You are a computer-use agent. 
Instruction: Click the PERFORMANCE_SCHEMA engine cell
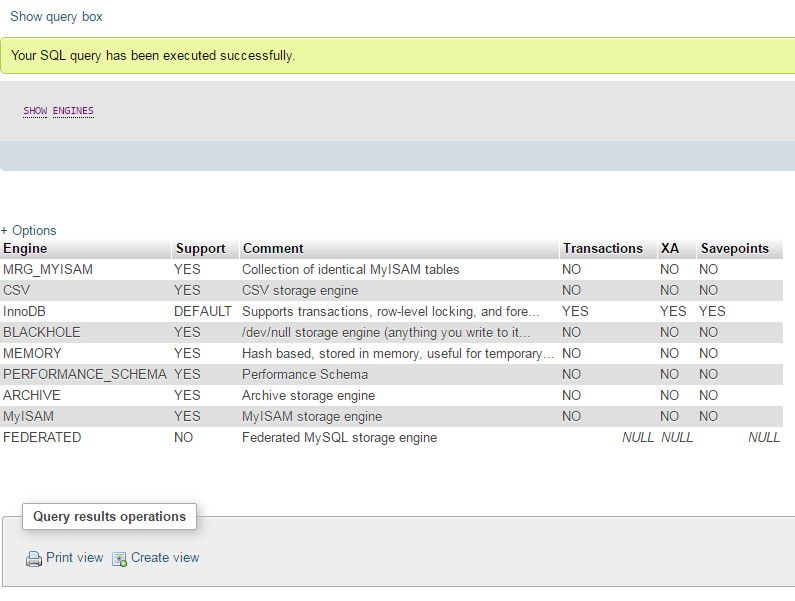pos(85,374)
